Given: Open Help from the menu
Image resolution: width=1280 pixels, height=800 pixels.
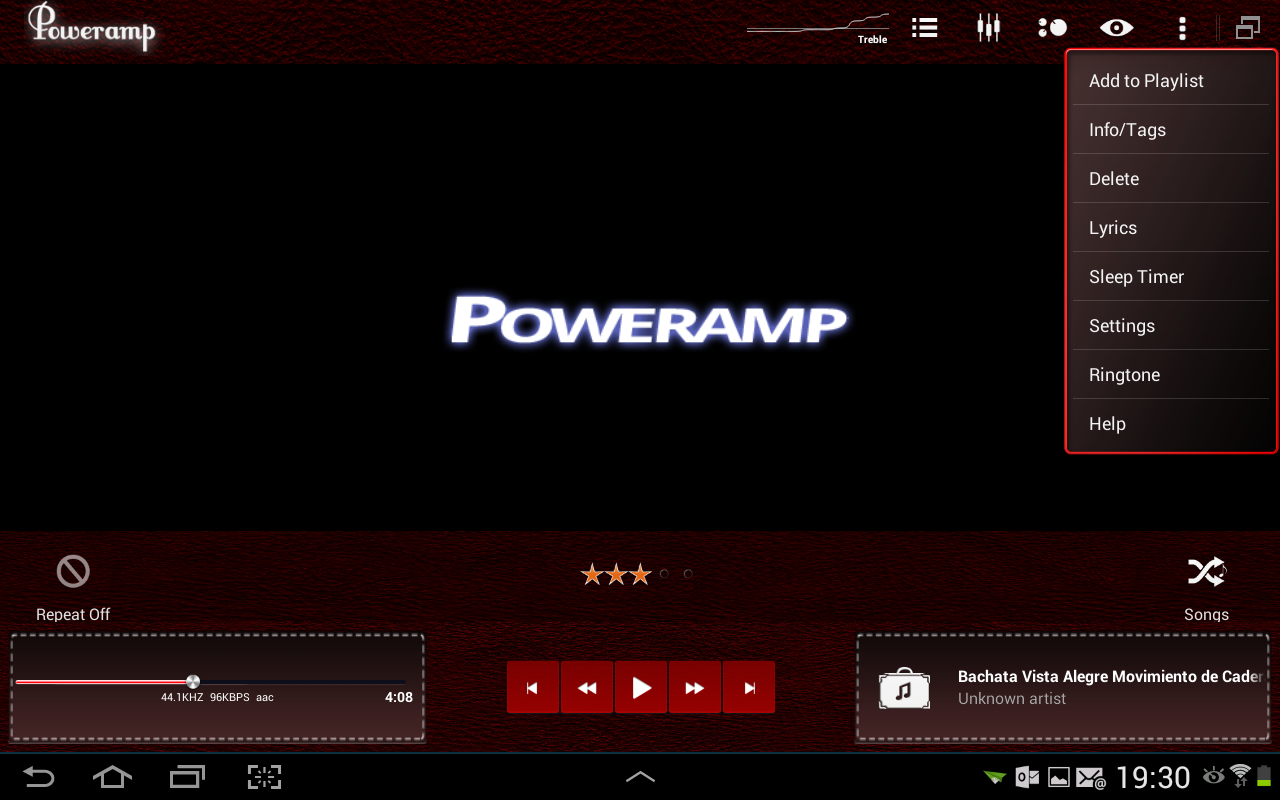Looking at the screenshot, I should 1171,424.
